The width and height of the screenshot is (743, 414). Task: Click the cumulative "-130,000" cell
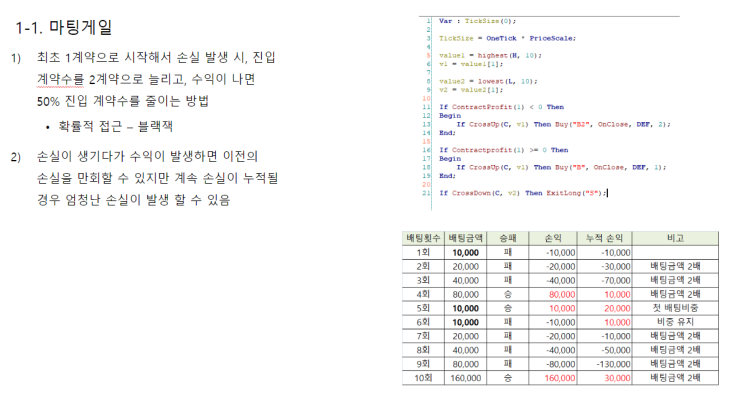(604, 364)
